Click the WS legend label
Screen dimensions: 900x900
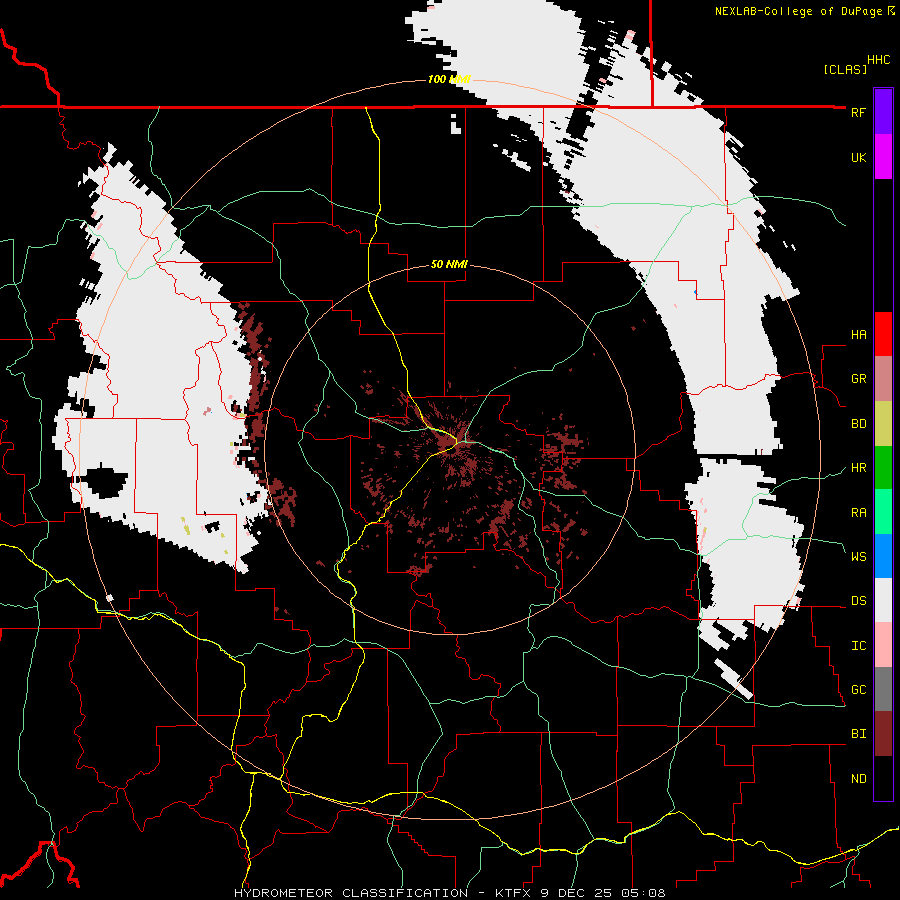pyautogui.click(x=858, y=556)
